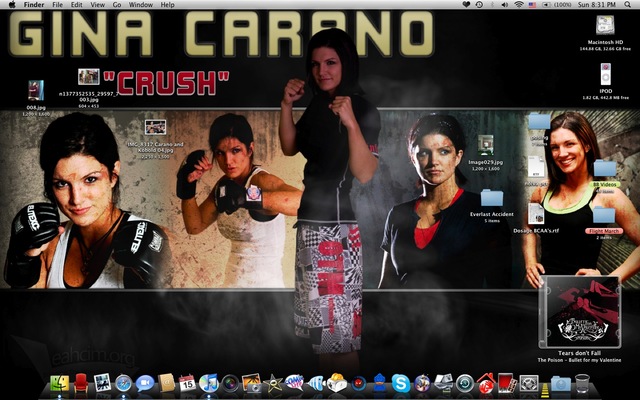Open the Apple menu
This screenshot has width=640, height=400.
point(12,4)
